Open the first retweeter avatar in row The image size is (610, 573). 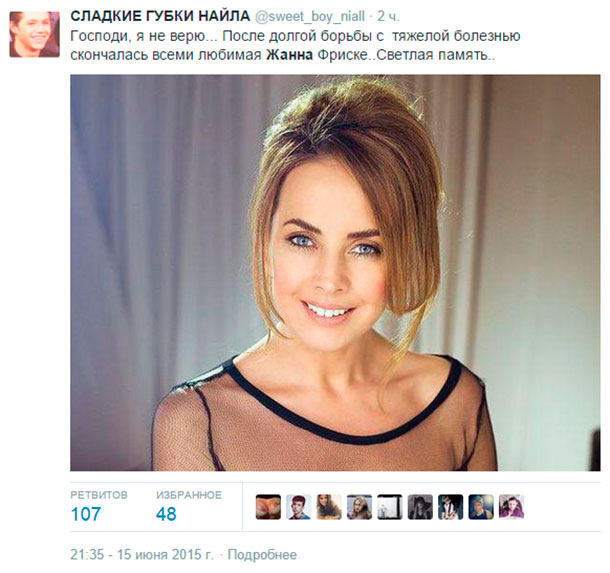tap(268, 507)
